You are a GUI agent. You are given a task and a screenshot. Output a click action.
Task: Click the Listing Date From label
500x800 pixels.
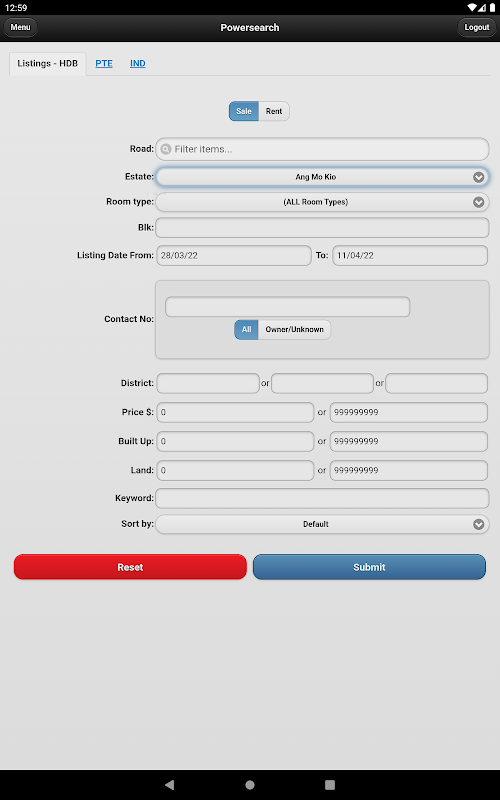pos(115,255)
